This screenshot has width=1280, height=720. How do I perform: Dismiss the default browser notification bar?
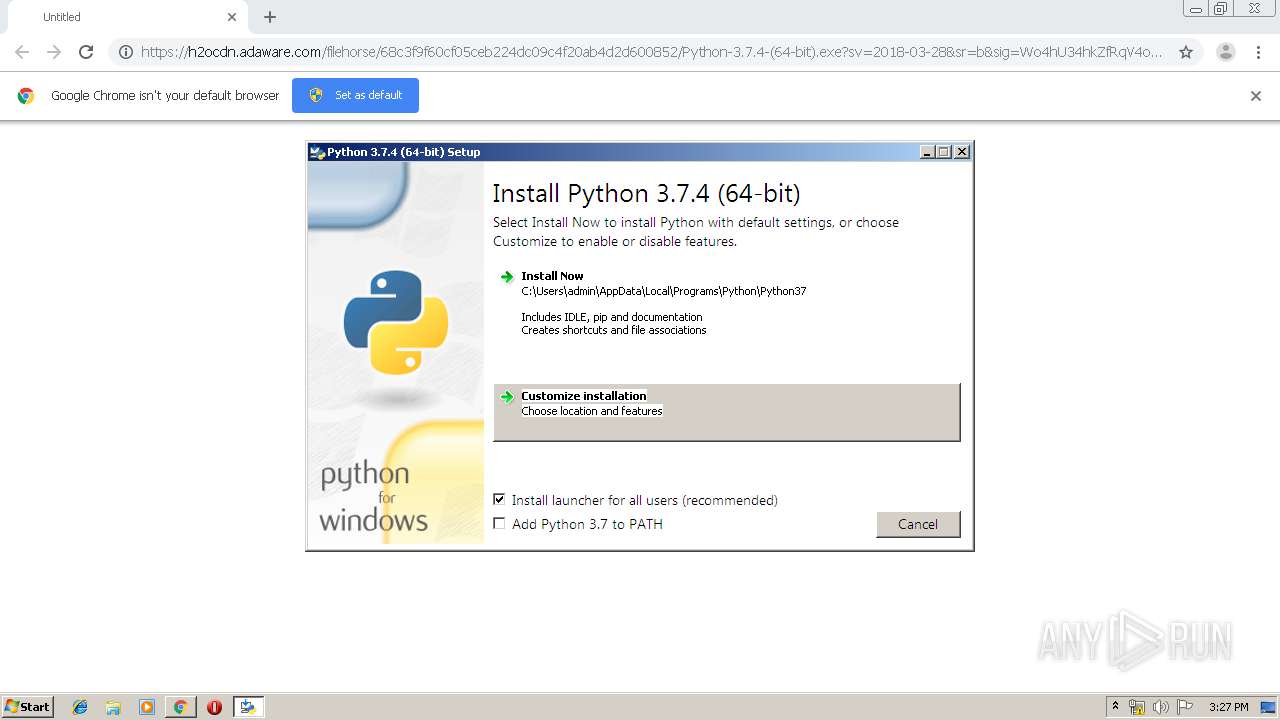coord(1256,96)
